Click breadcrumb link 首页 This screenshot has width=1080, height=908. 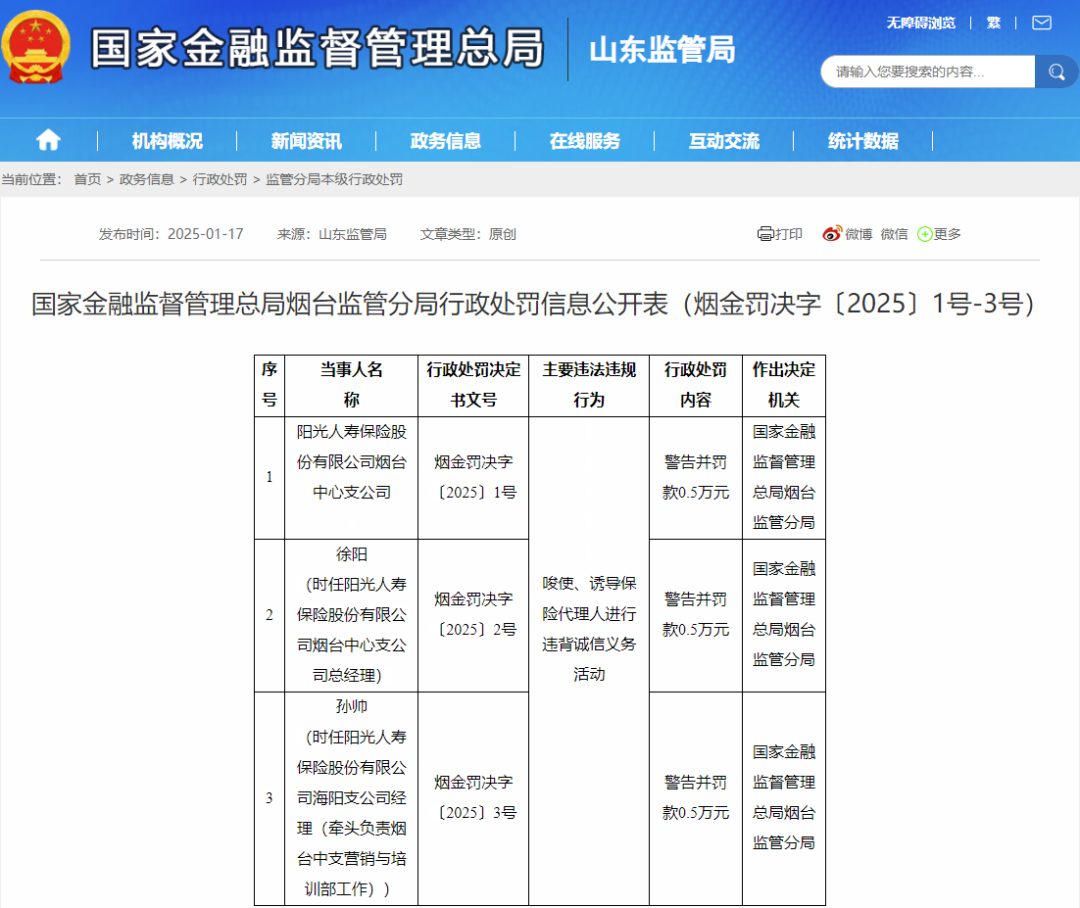(87, 179)
